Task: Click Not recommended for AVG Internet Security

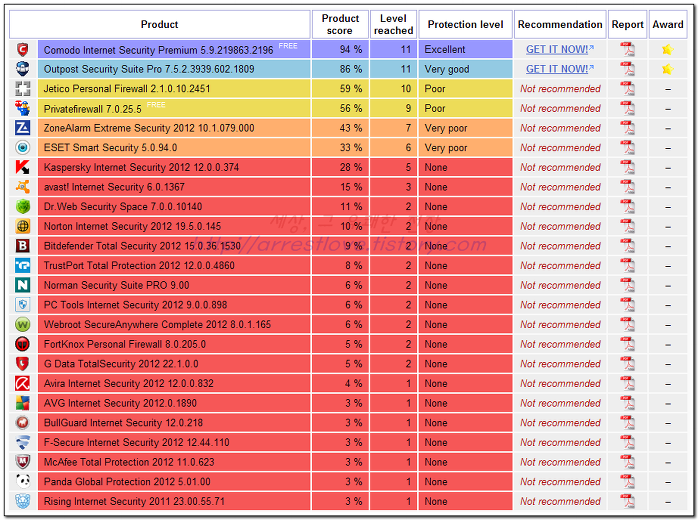Action: [560, 403]
